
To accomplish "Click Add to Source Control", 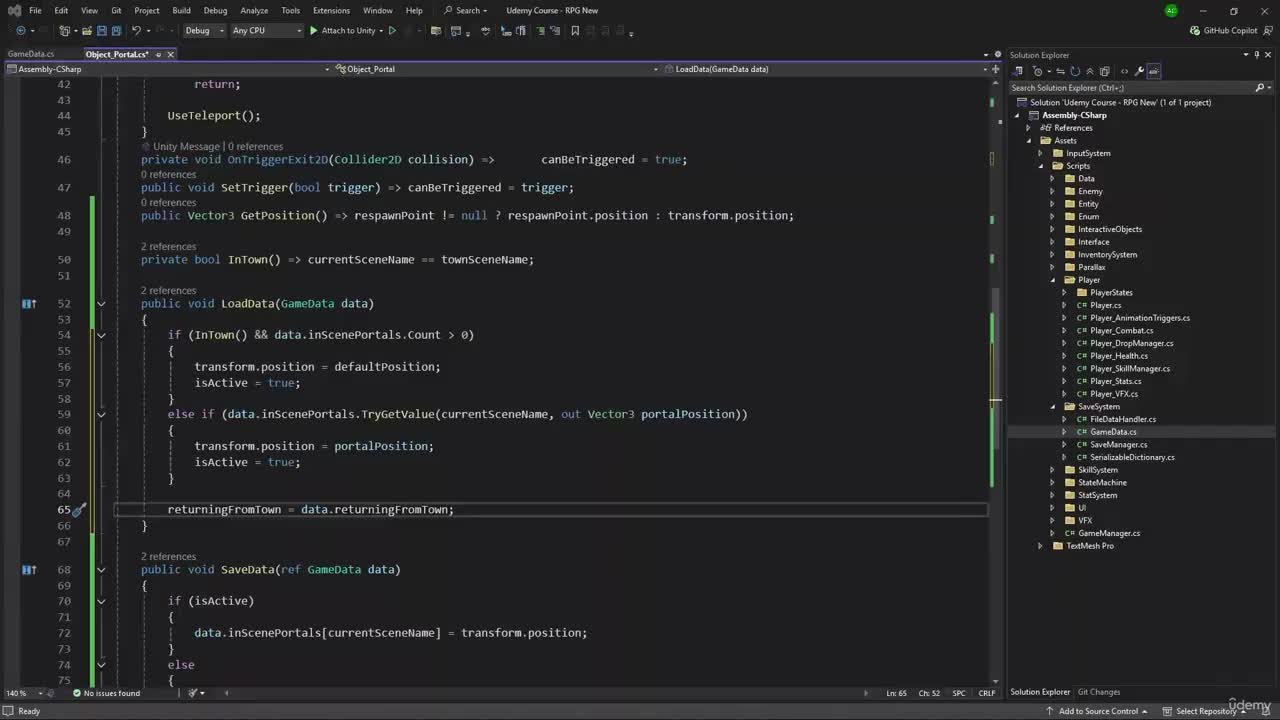I will click(1098, 711).
